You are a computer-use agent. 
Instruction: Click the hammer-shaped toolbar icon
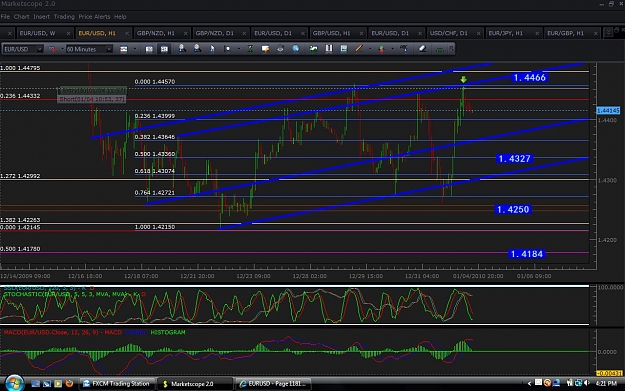coord(404,49)
